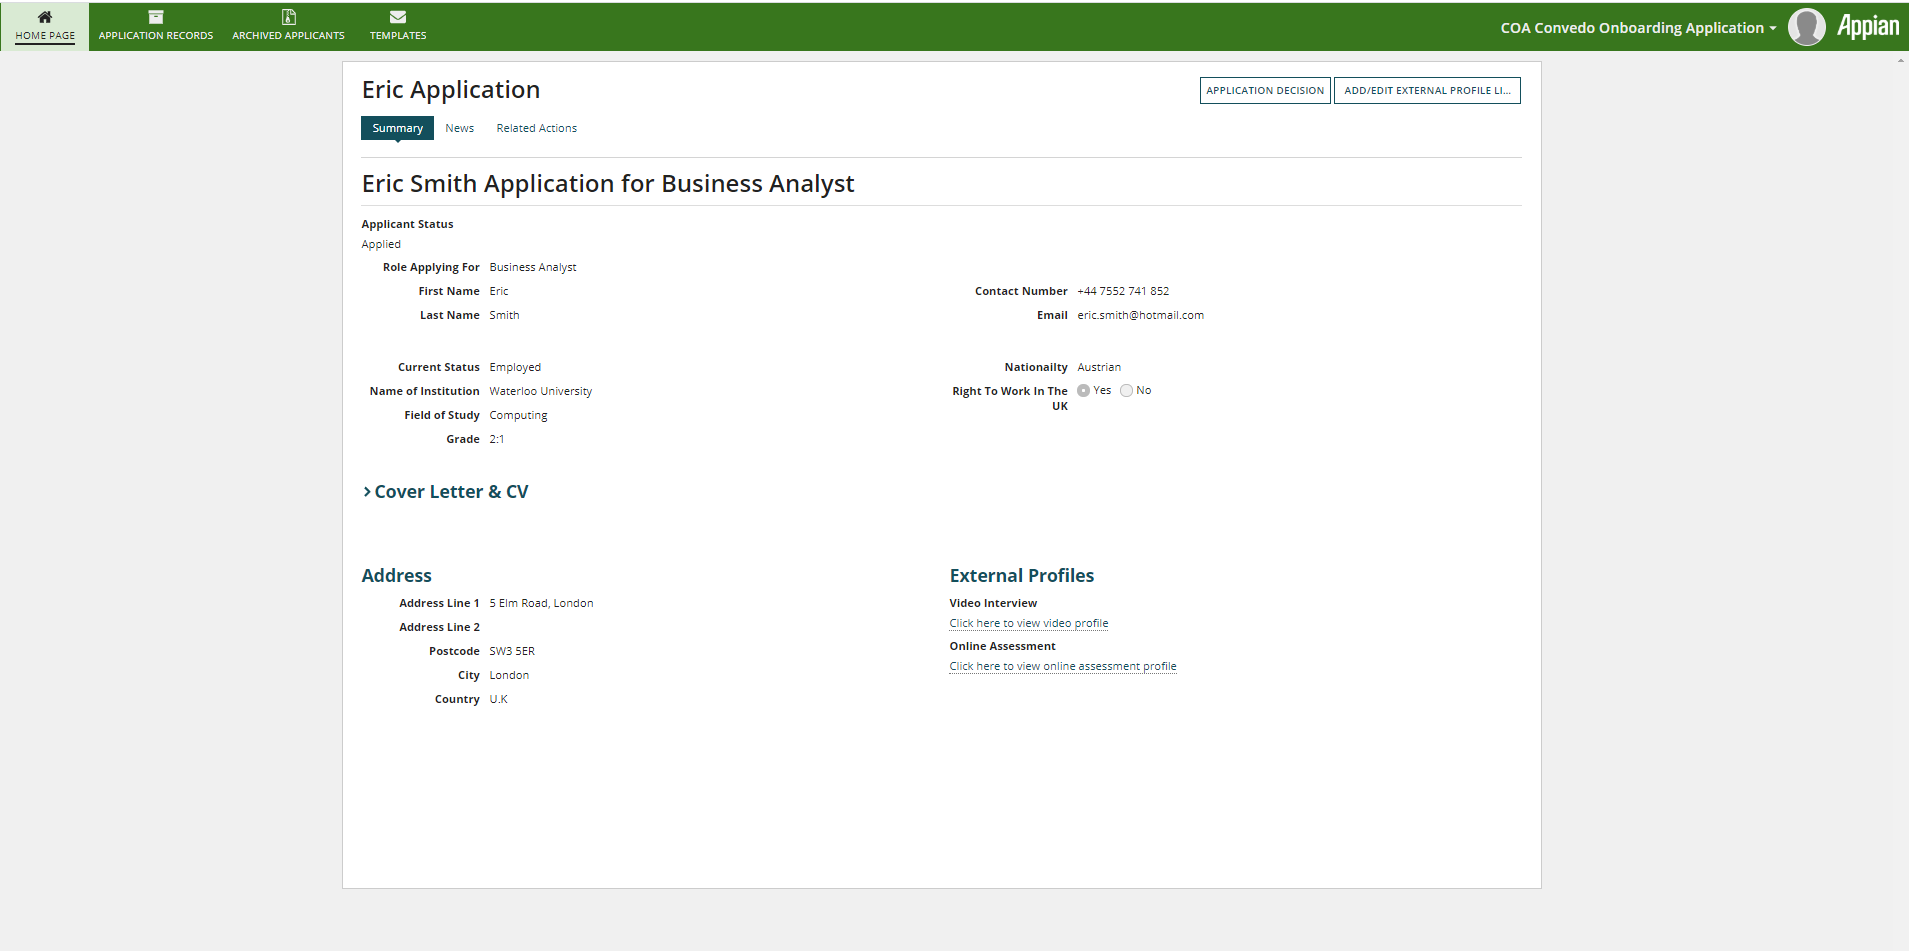
Task: Click the Application Decision button
Action: tap(1265, 90)
